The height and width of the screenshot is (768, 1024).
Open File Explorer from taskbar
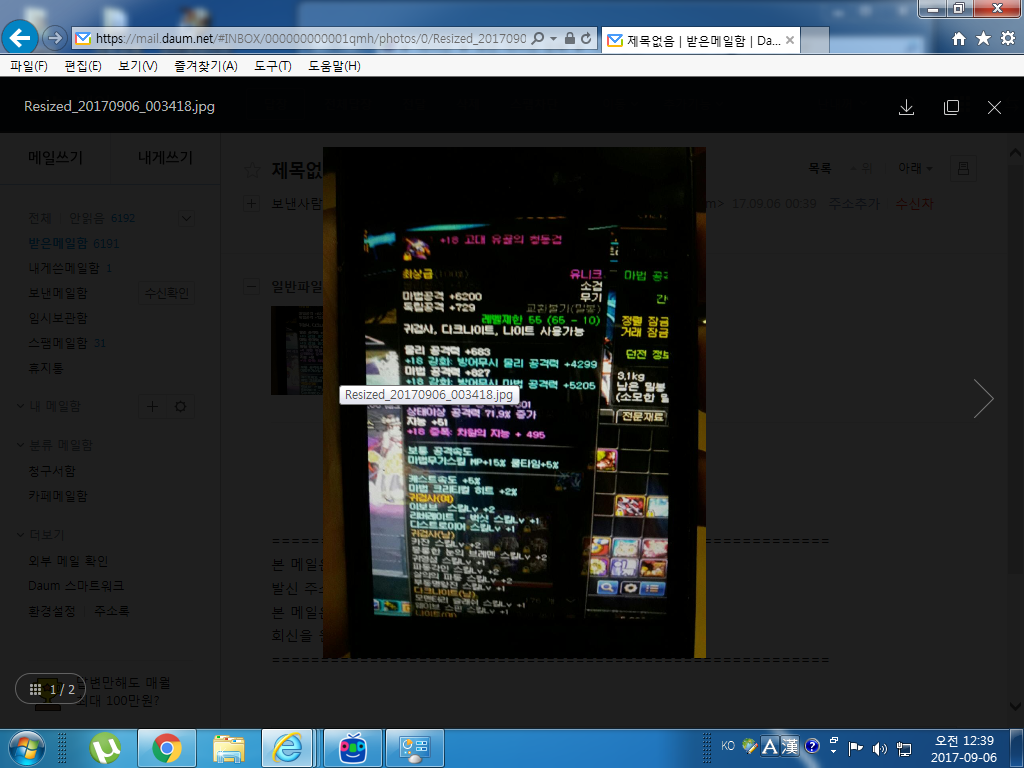(x=228, y=748)
